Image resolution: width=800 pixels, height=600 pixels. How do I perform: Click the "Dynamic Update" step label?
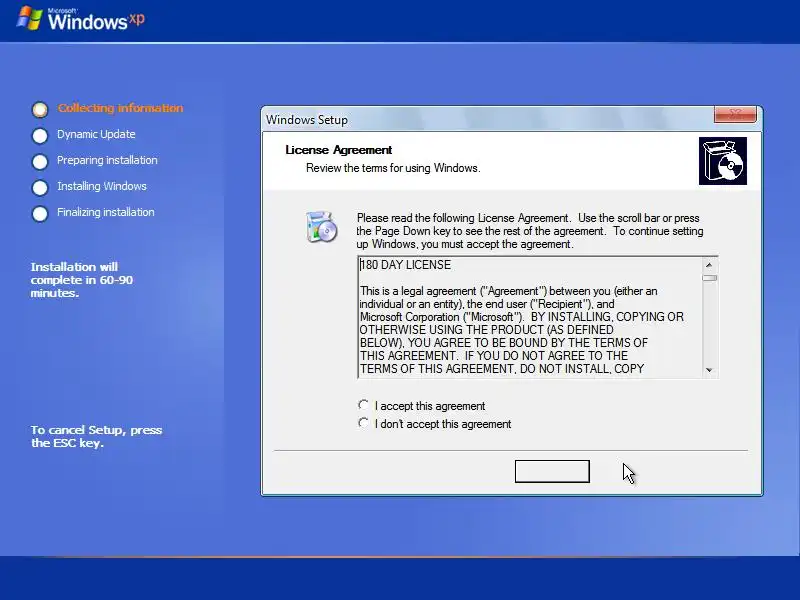point(96,134)
